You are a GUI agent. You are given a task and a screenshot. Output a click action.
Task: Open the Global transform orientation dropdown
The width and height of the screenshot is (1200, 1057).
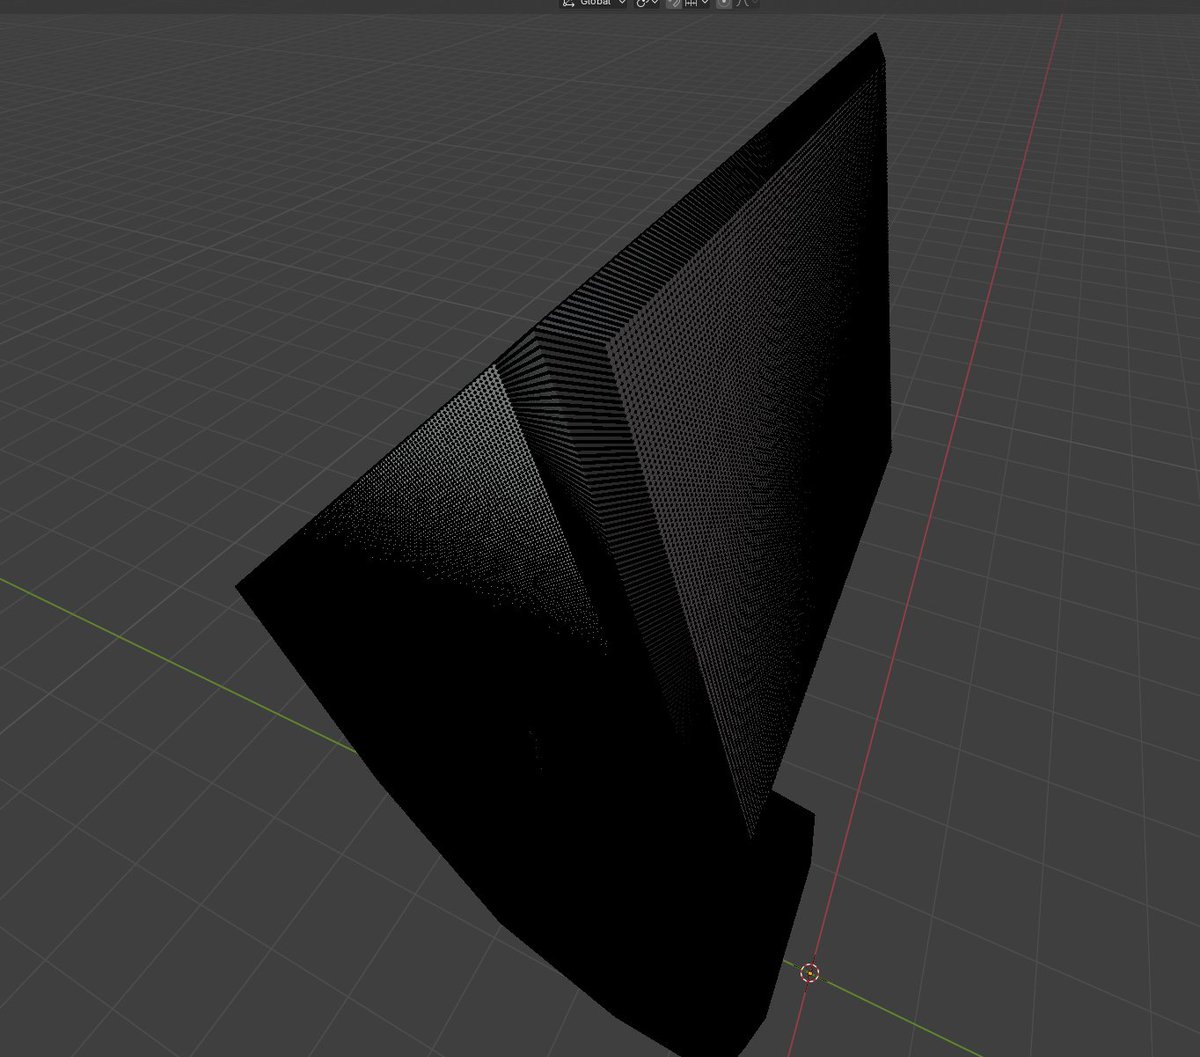click(593, 3)
